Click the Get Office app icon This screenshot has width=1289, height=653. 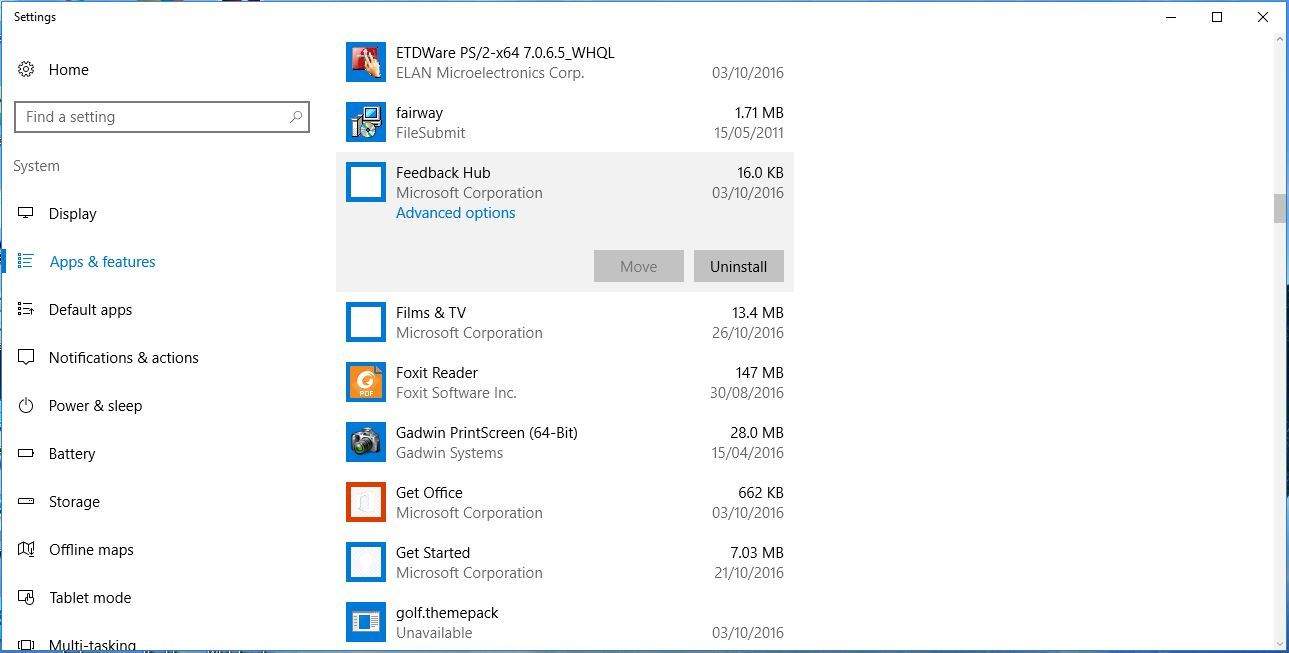(366, 502)
